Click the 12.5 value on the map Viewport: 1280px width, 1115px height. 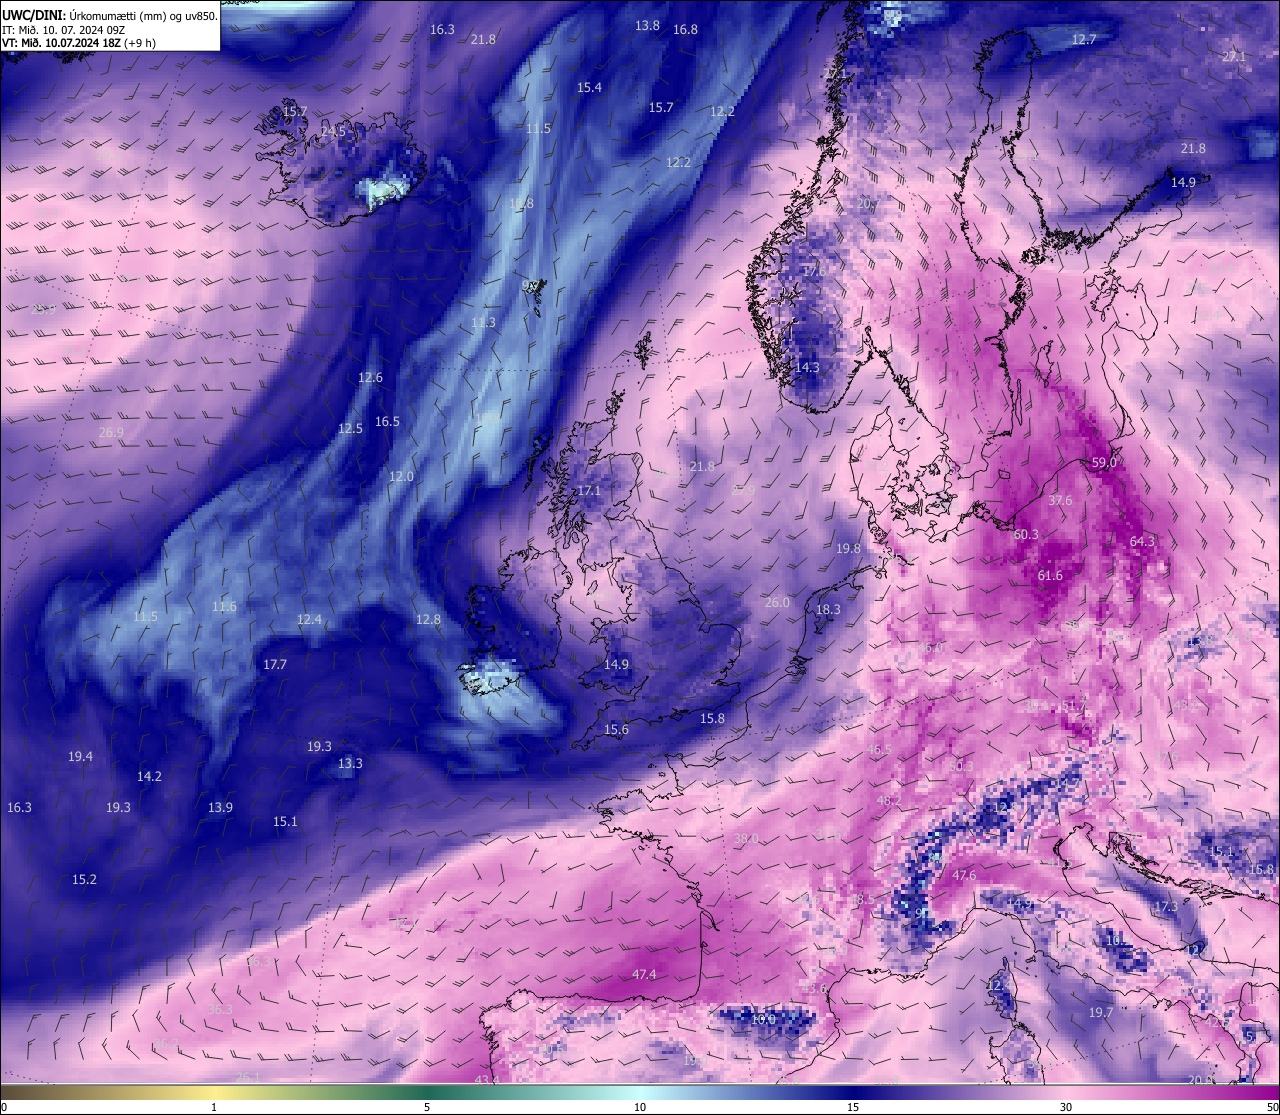(350, 428)
